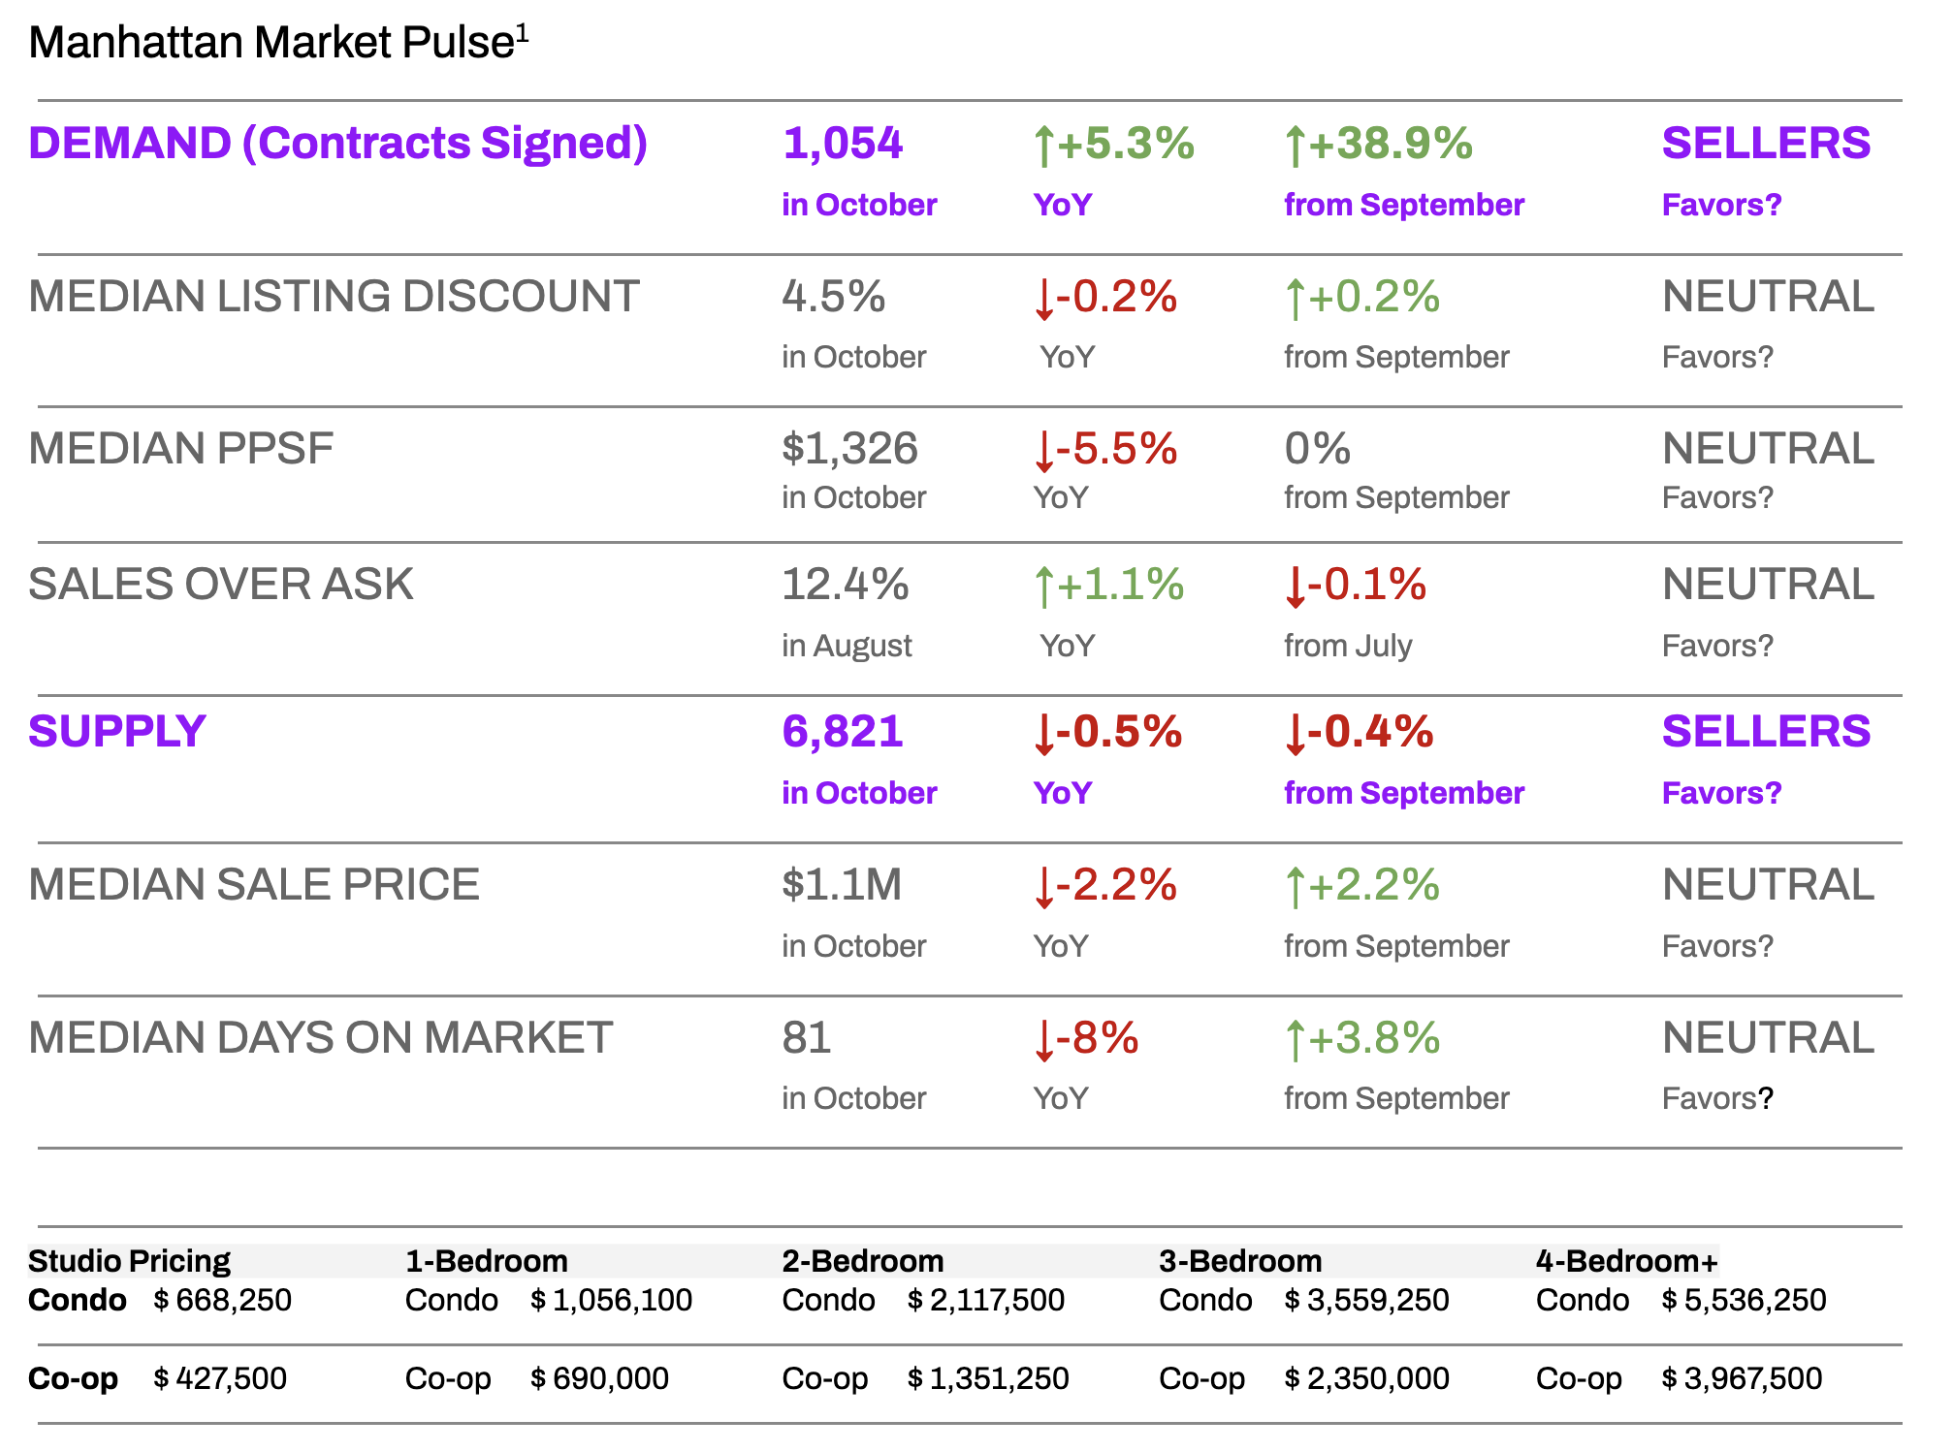Viewport: 1942px width, 1446px height.
Task: Click the NEUTRAL label for Median PPSF
Action: (x=1767, y=448)
